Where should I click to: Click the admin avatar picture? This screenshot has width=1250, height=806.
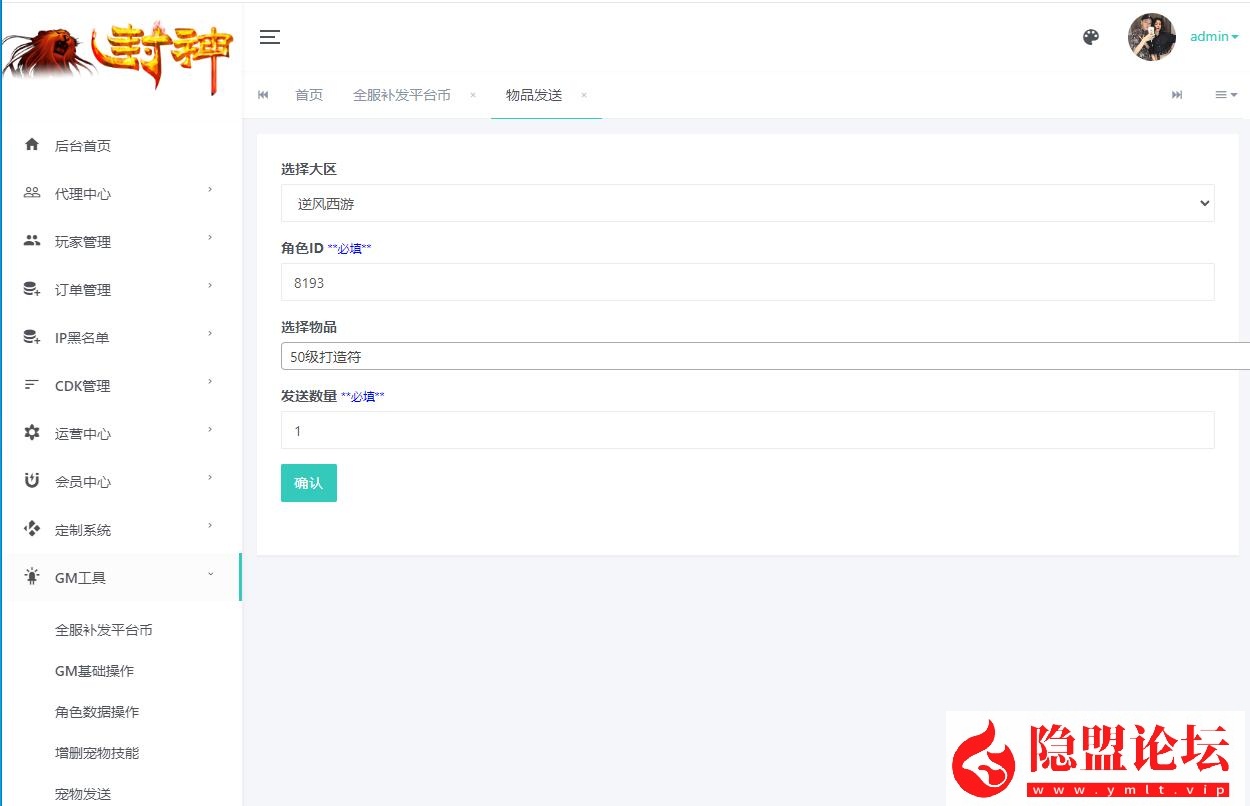click(x=1152, y=37)
